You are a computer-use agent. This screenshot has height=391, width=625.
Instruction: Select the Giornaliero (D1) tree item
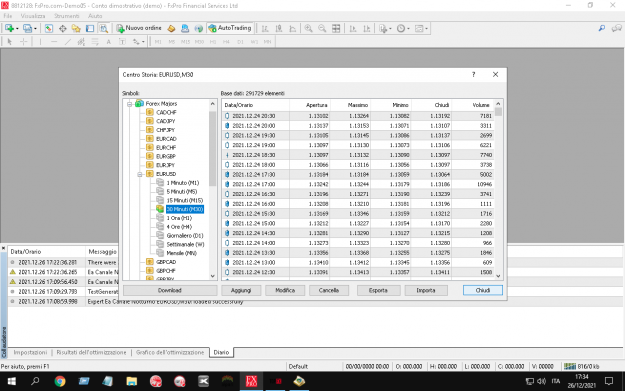pos(185,236)
